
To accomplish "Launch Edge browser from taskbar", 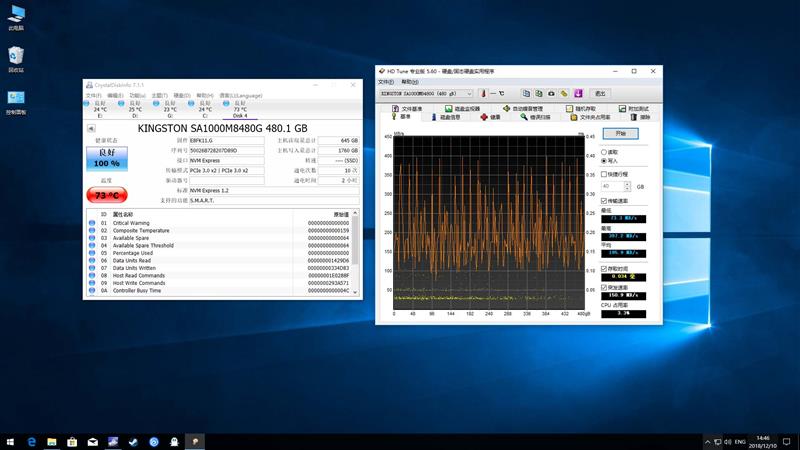I will (x=31, y=442).
